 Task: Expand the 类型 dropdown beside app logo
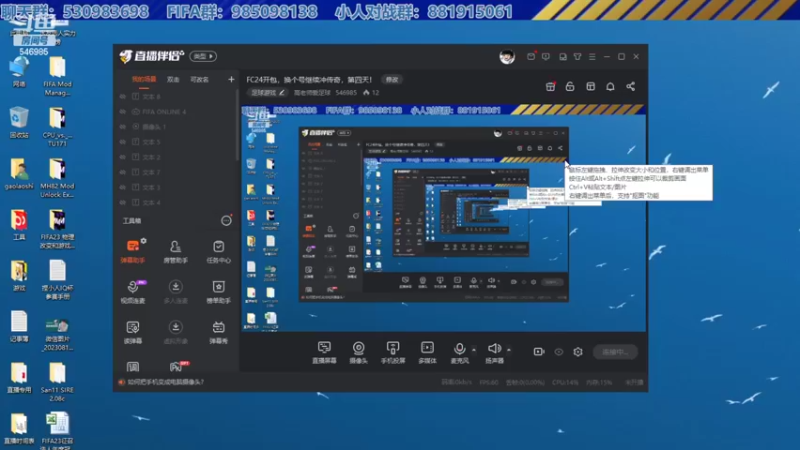point(203,56)
